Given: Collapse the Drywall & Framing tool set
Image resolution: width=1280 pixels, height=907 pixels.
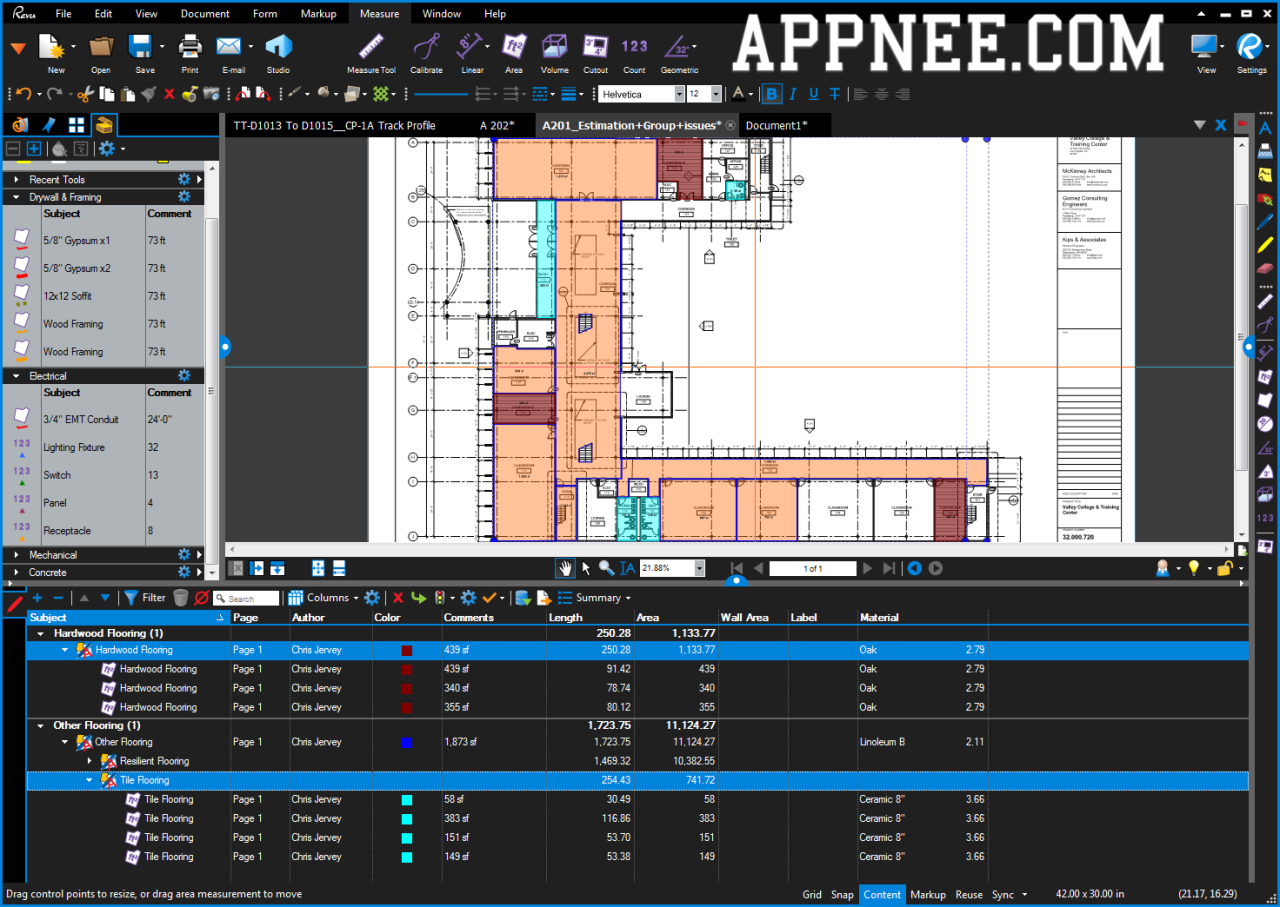Looking at the screenshot, I should [18, 197].
